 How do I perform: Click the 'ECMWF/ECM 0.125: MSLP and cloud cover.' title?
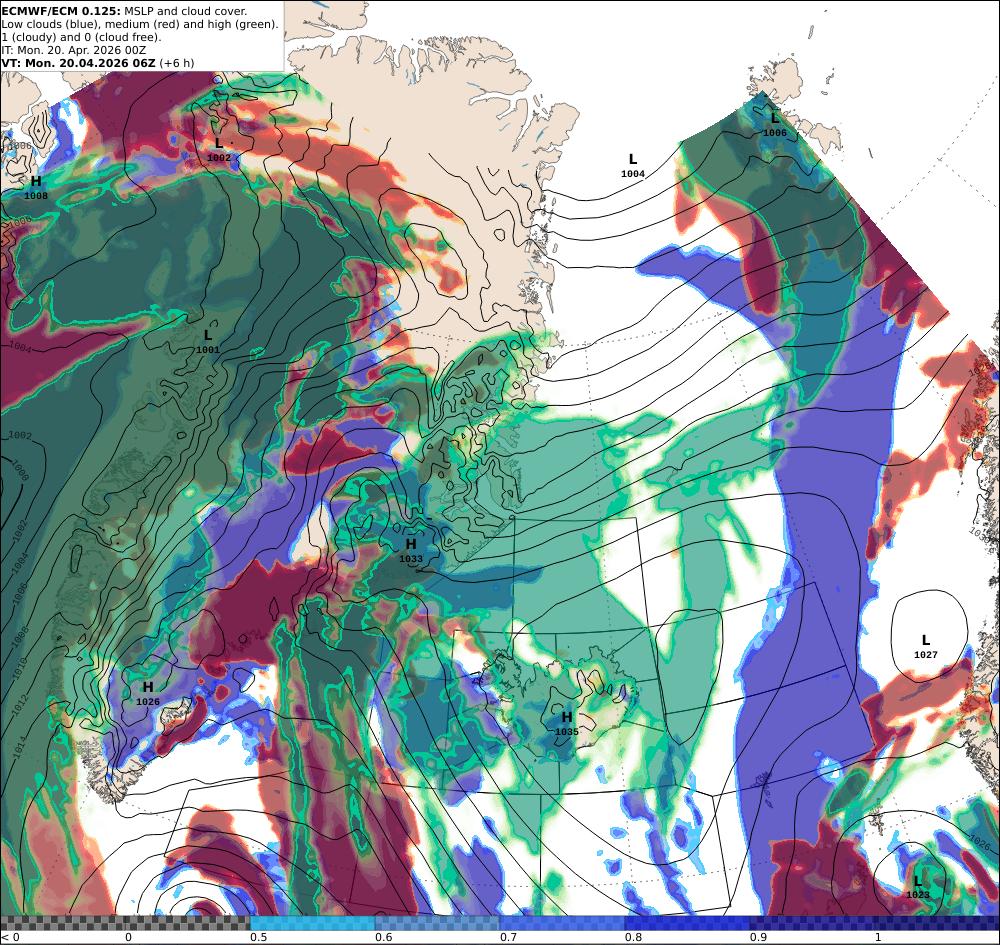pyautogui.click(x=124, y=11)
